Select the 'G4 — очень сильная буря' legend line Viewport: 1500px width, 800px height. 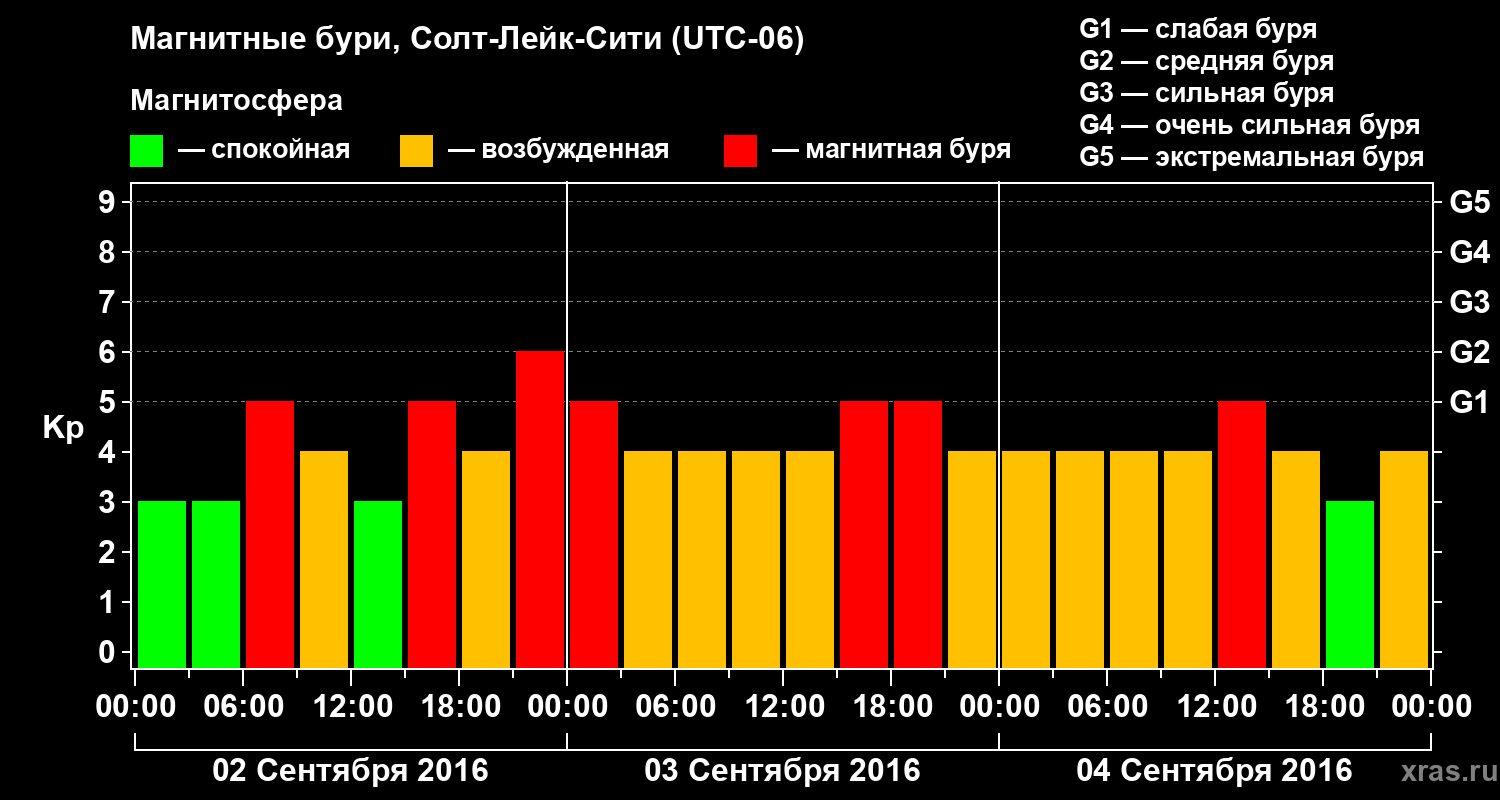(1249, 125)
